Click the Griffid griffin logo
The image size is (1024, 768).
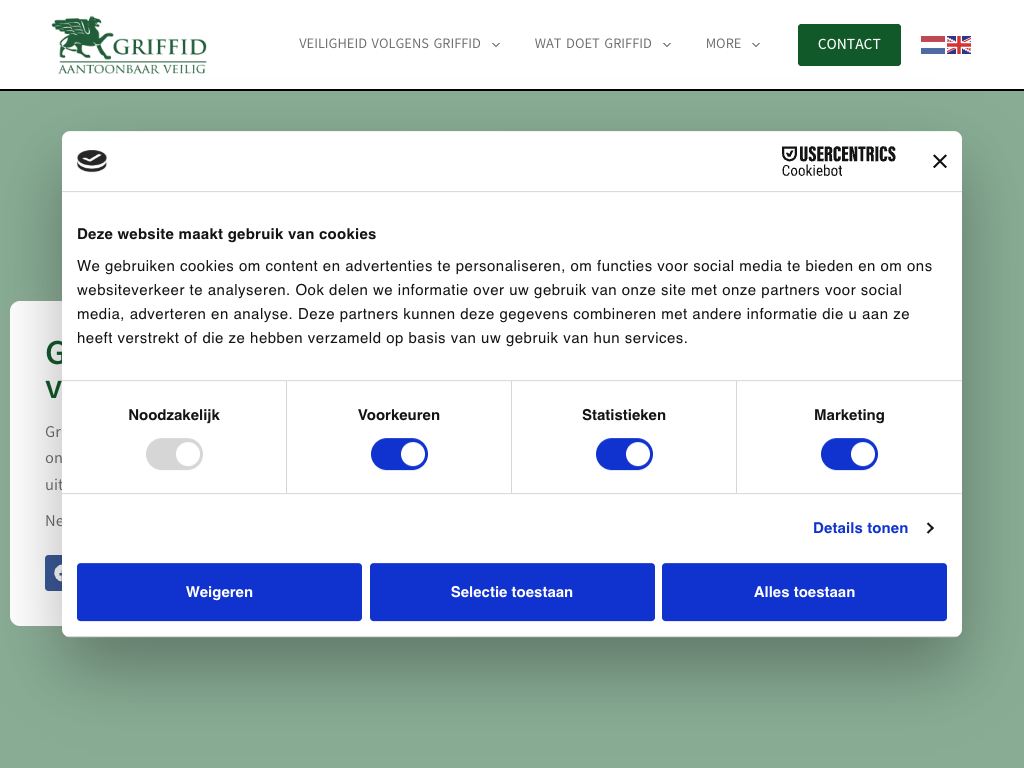[129, 46]
